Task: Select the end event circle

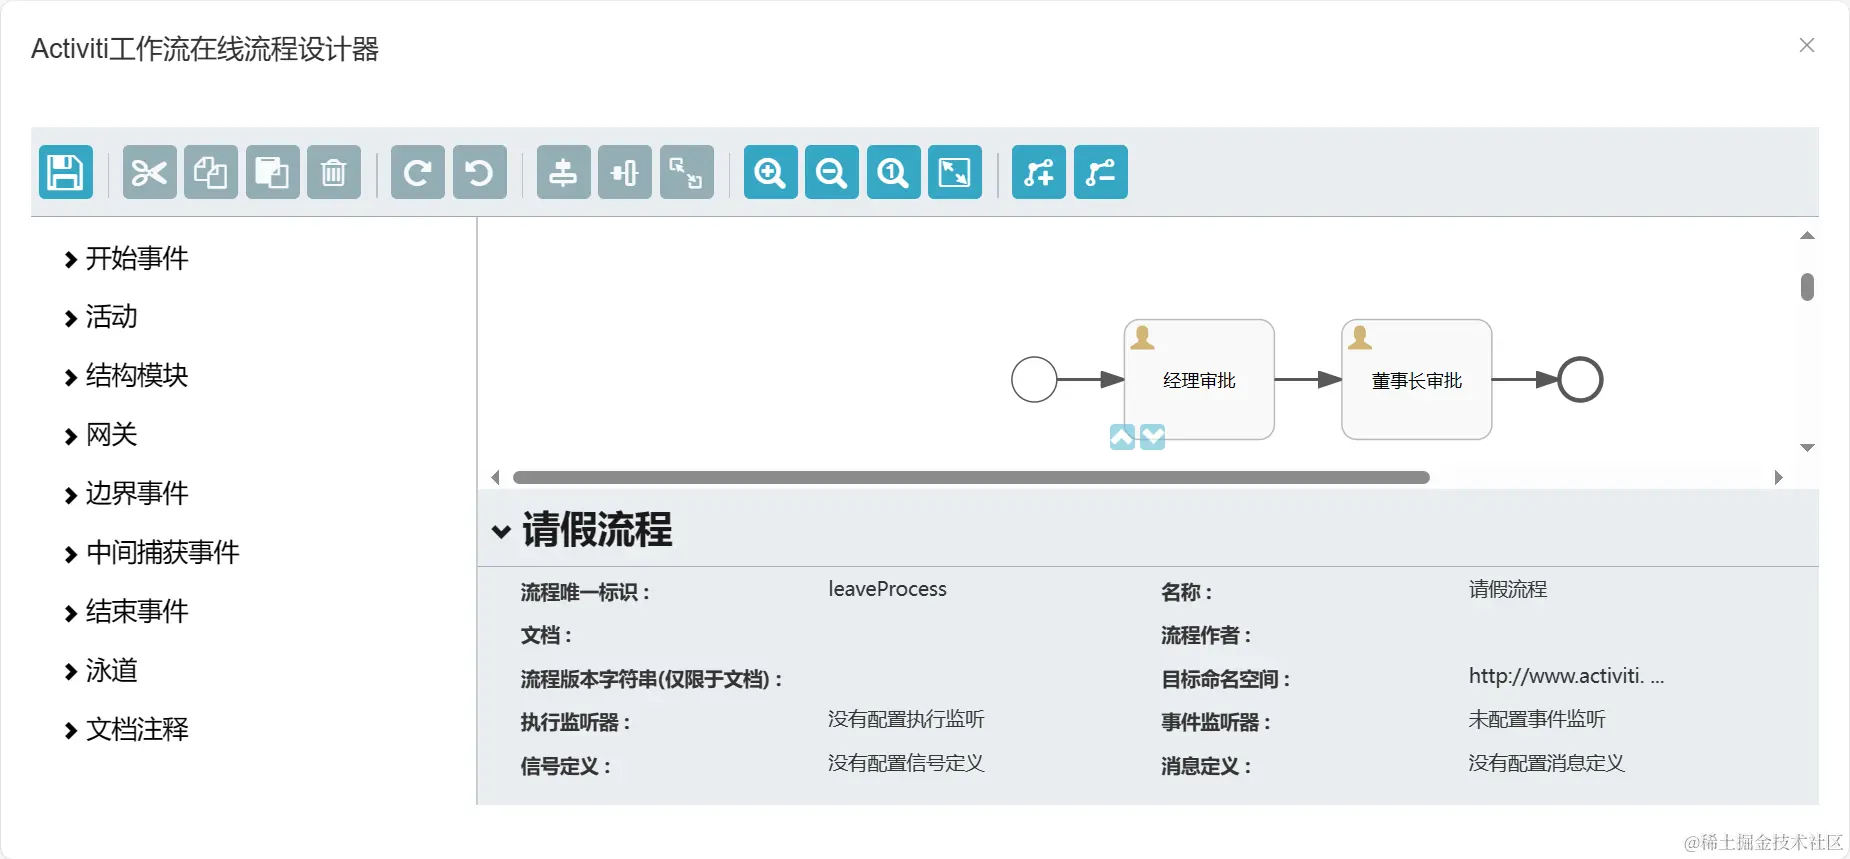Action: pos(1580,380)
